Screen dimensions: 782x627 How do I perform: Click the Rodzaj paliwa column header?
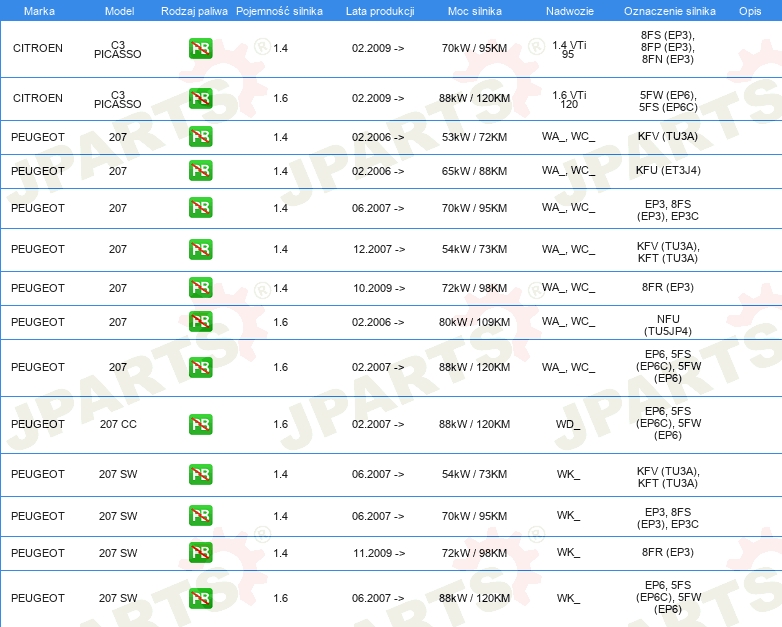click(194, 11)
